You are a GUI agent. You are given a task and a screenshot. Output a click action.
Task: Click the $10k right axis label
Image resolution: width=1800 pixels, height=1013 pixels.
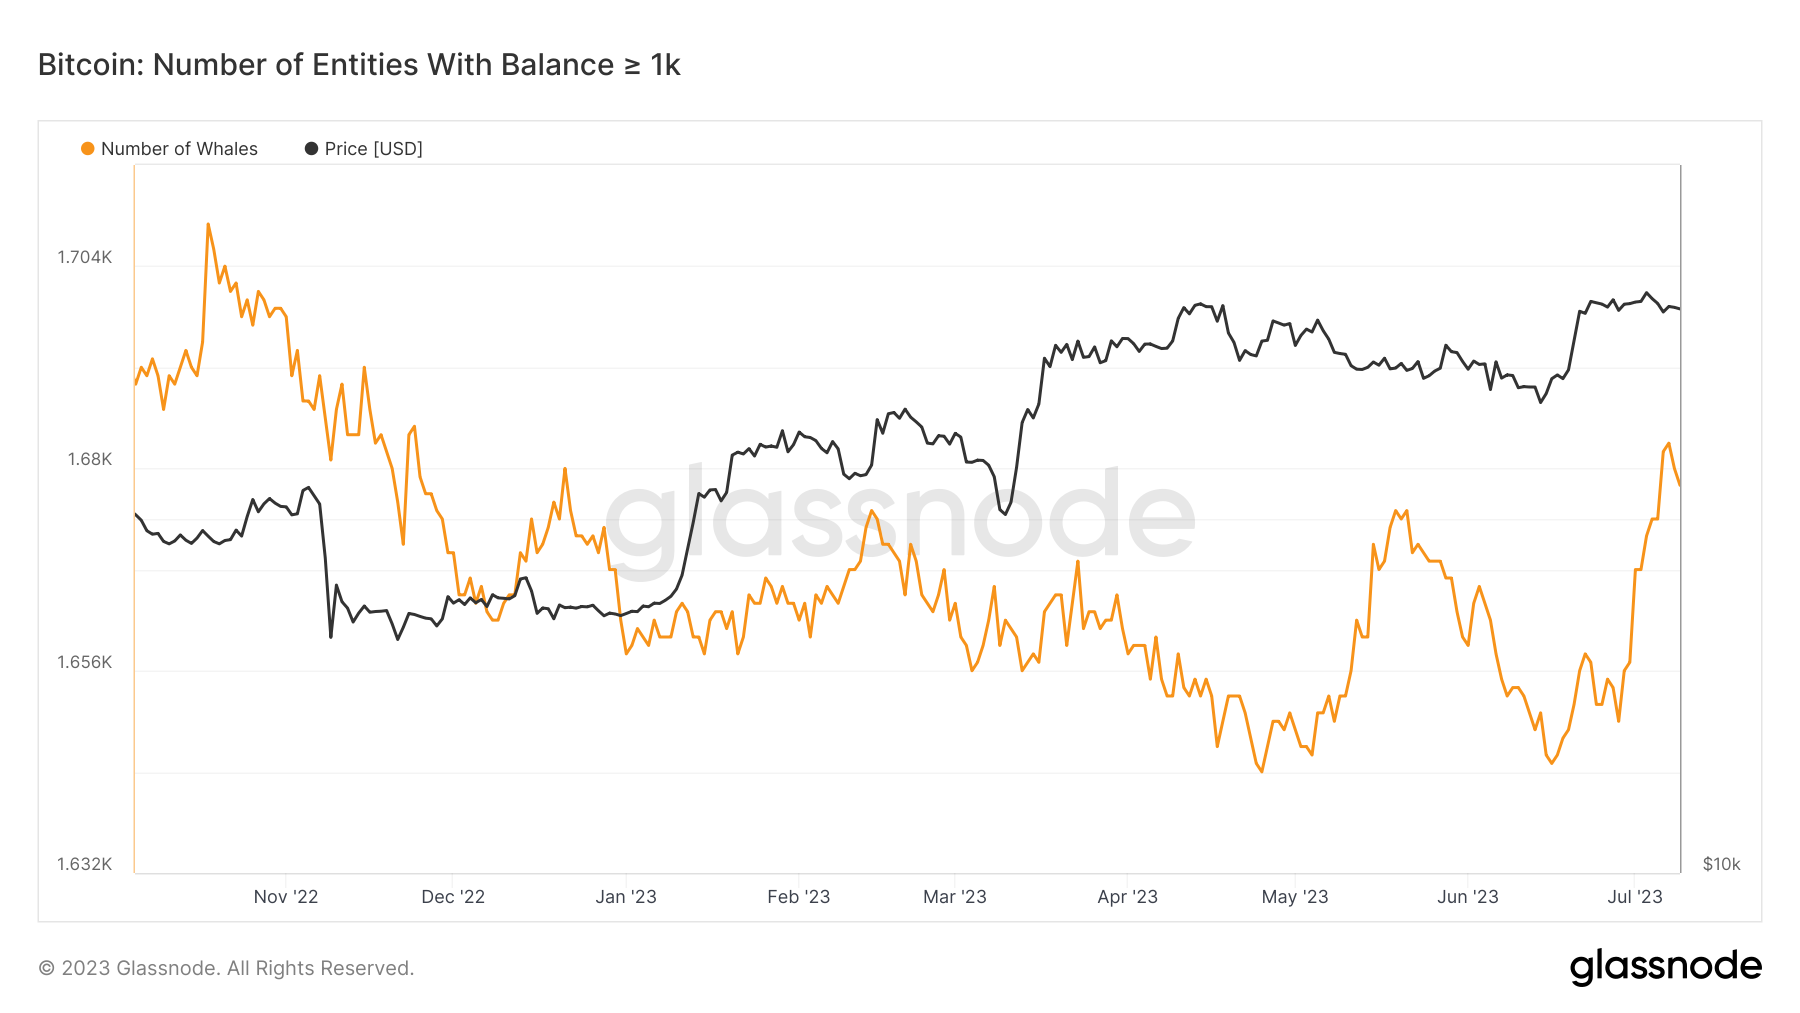tap(1722, 864)
